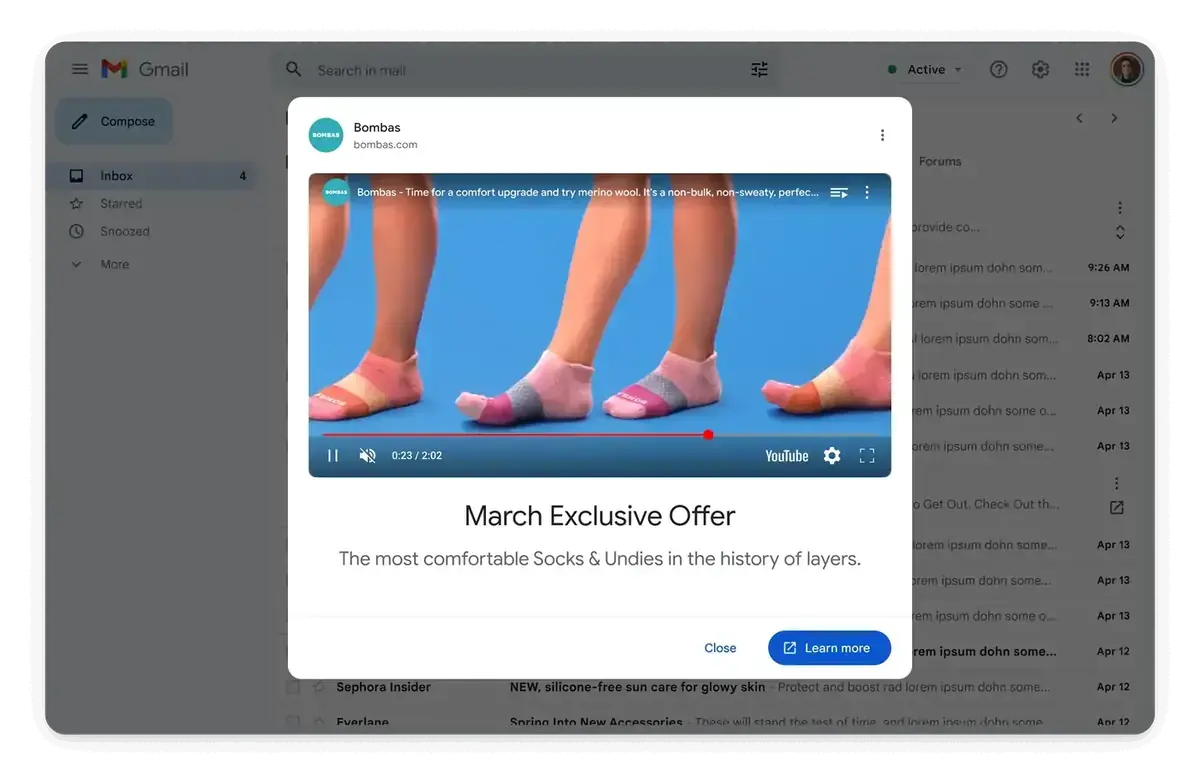Open the ad dialog three-dot menu
The height and width of the screenshot is (783, 1200).
point(882,135)
